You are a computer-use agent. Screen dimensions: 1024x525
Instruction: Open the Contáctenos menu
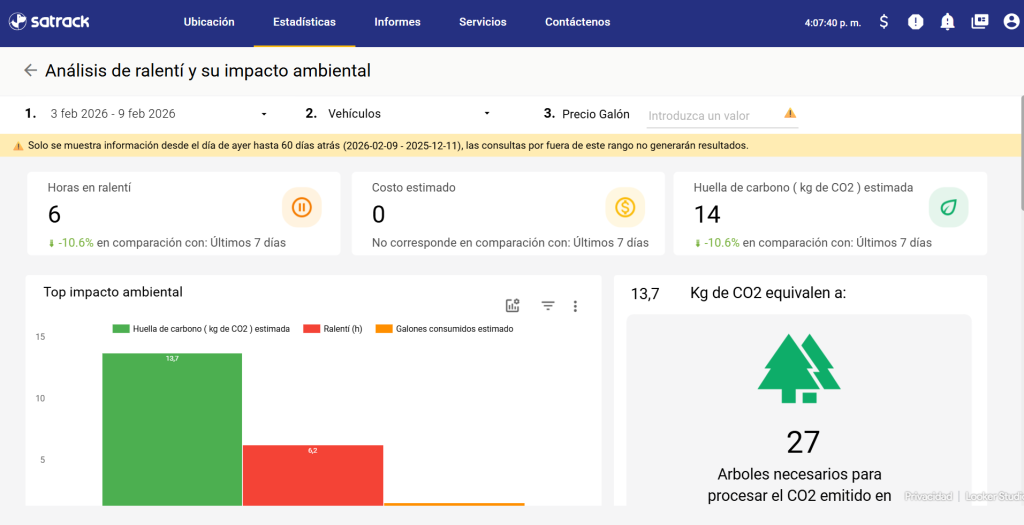[x=577, y=22]
